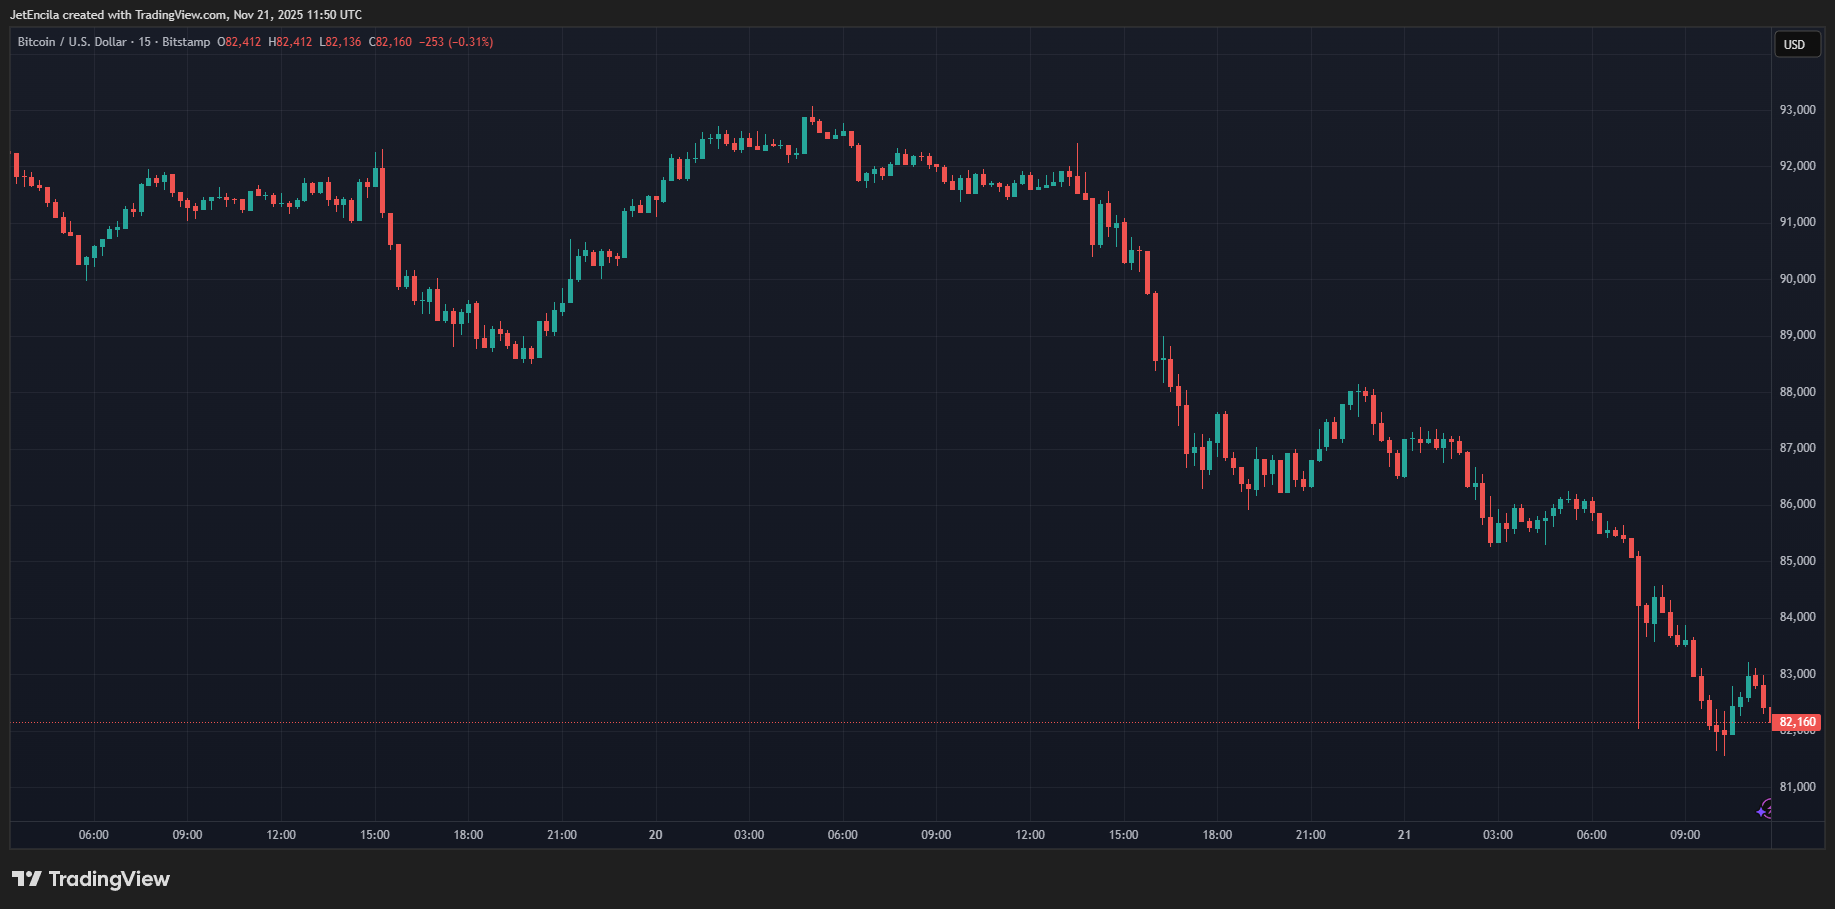
Task: Click the low value L82,136 in legend
Action: point(340,42)
